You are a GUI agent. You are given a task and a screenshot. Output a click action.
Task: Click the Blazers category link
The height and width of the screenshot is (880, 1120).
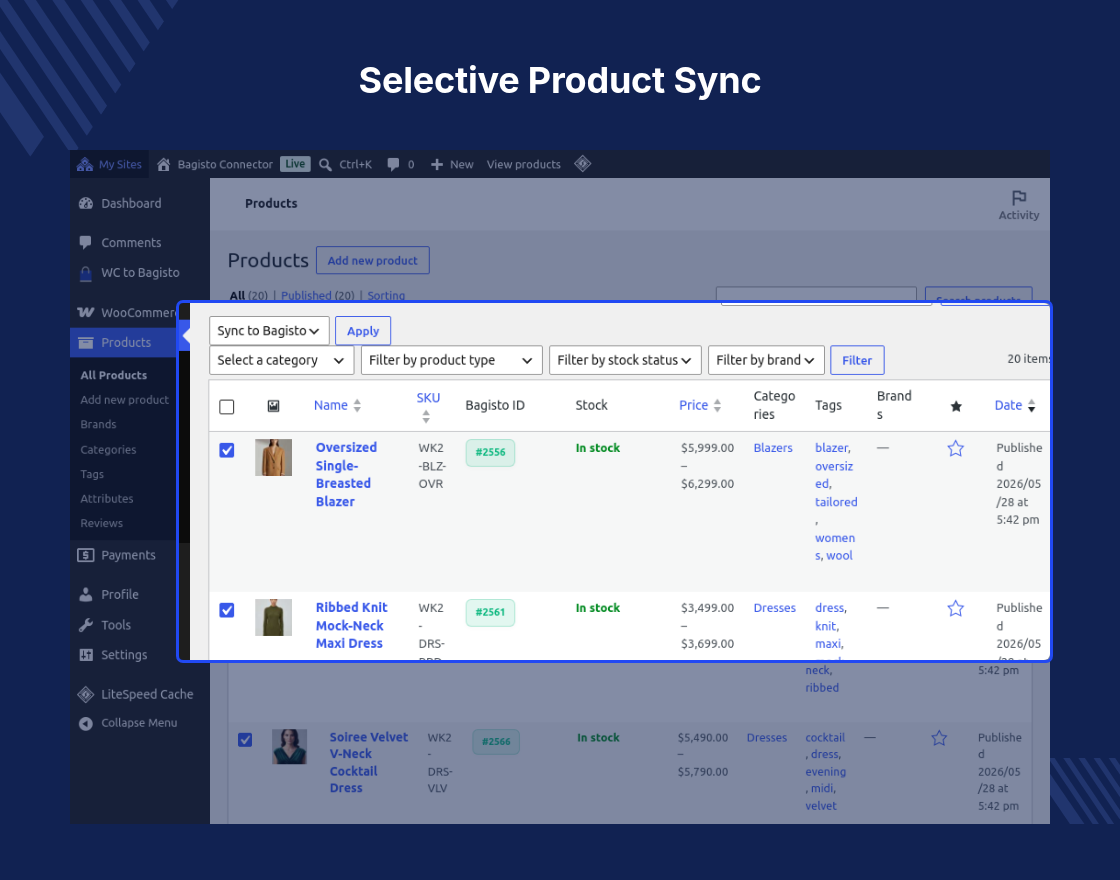(773, 448)
